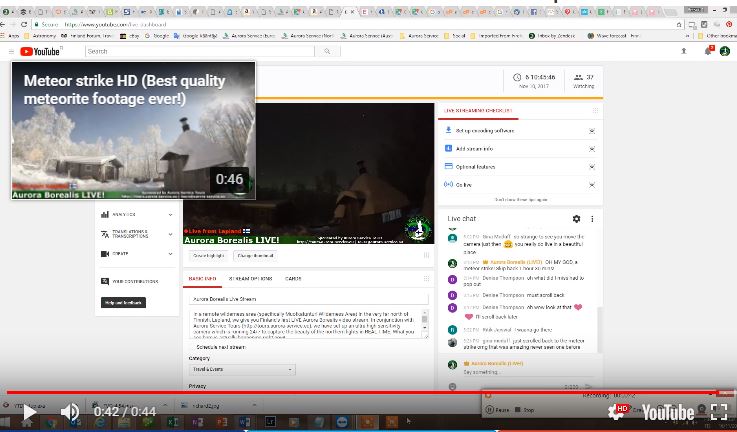Open Live chat settings gear
Screen dimensions: 737x432
(576, 219)
